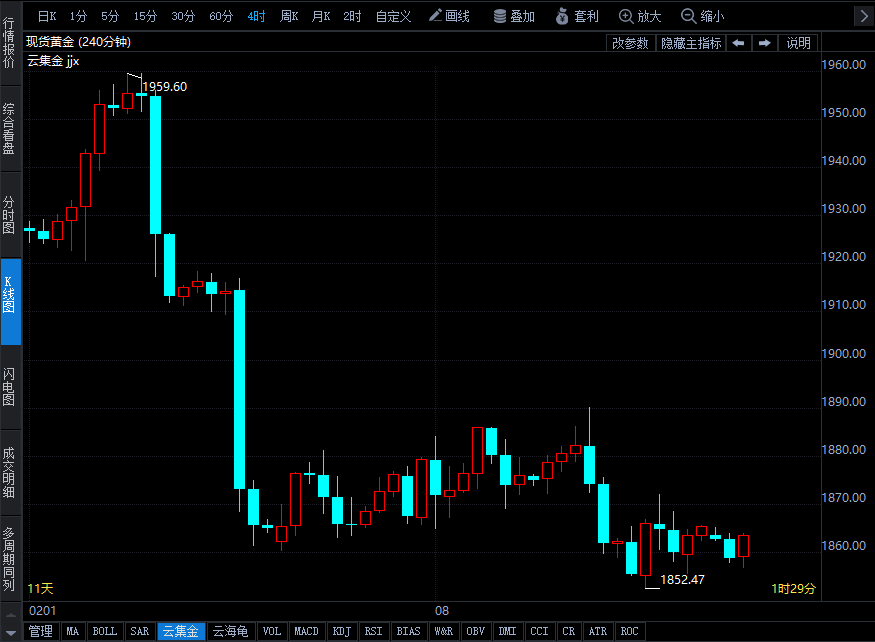Click the bottom-left up arrow expander

[11, 615]
